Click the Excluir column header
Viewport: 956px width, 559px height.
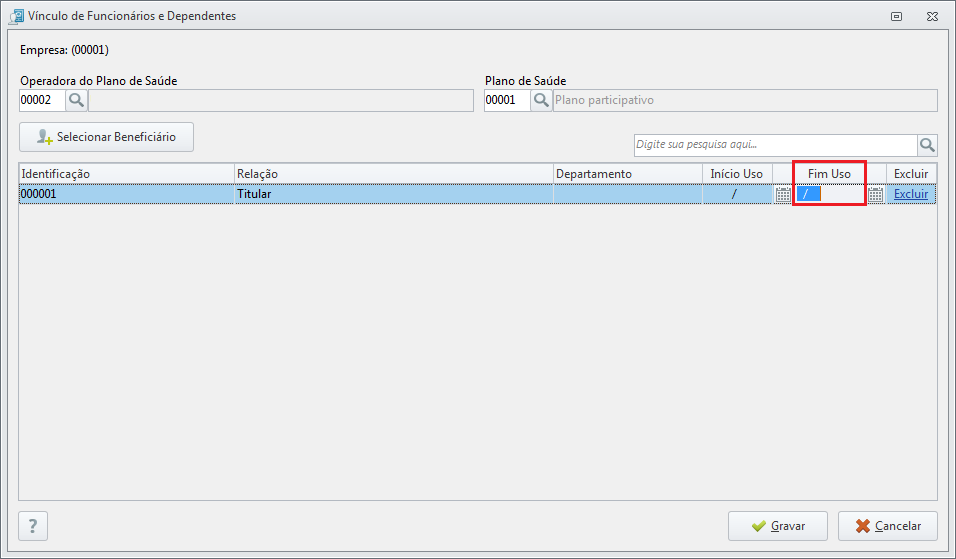tap(911, 174)
